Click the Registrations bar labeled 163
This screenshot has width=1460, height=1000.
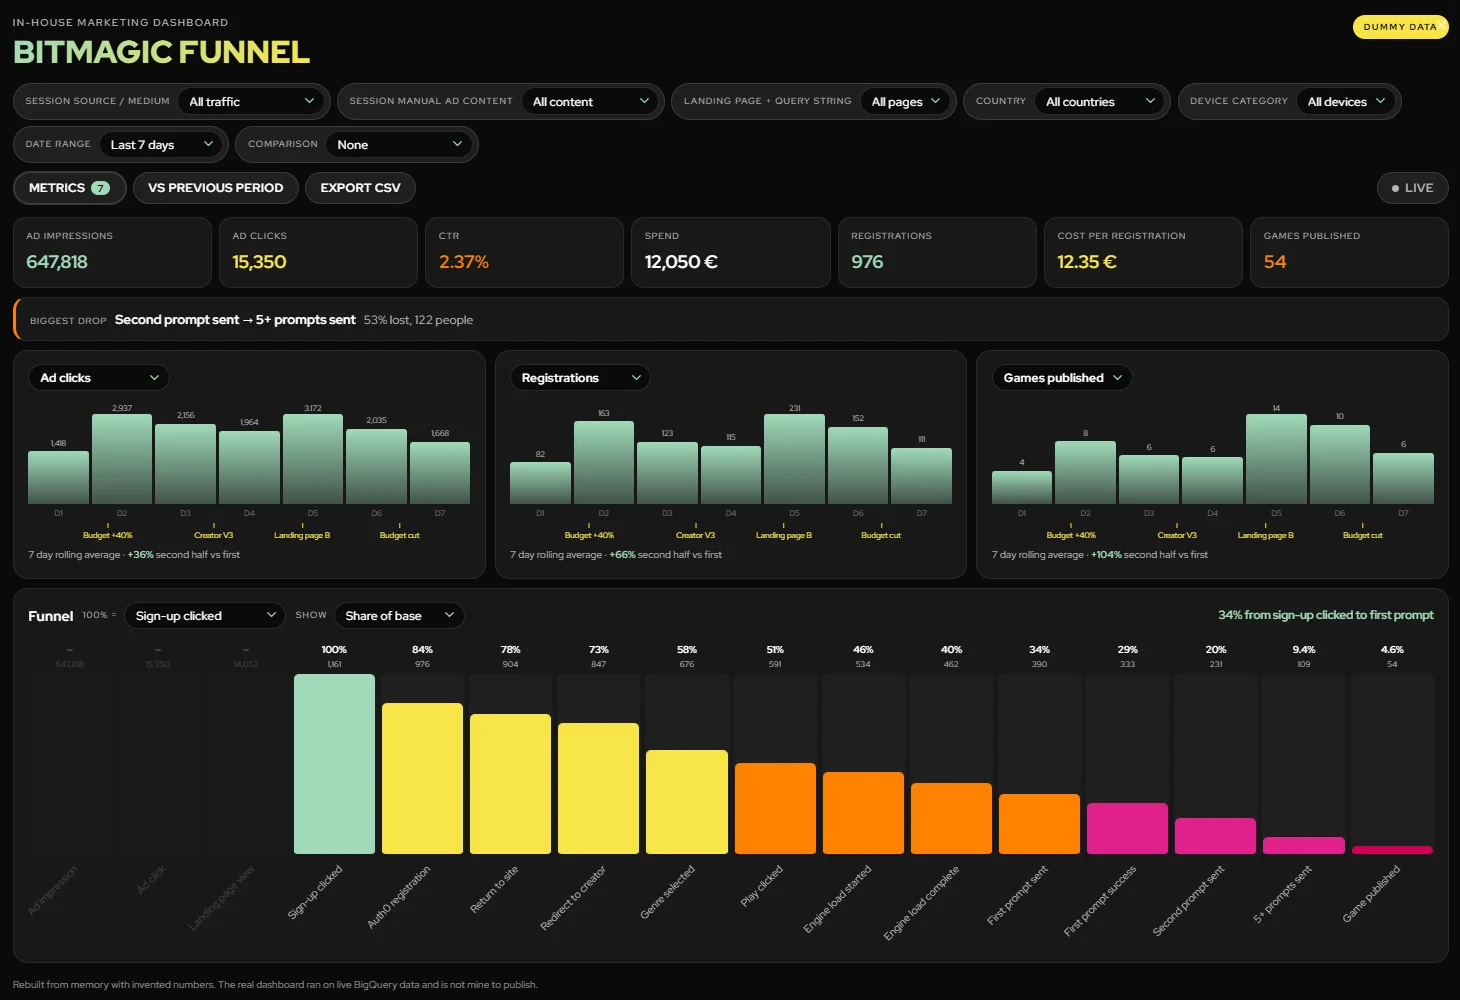pos(604,462)
